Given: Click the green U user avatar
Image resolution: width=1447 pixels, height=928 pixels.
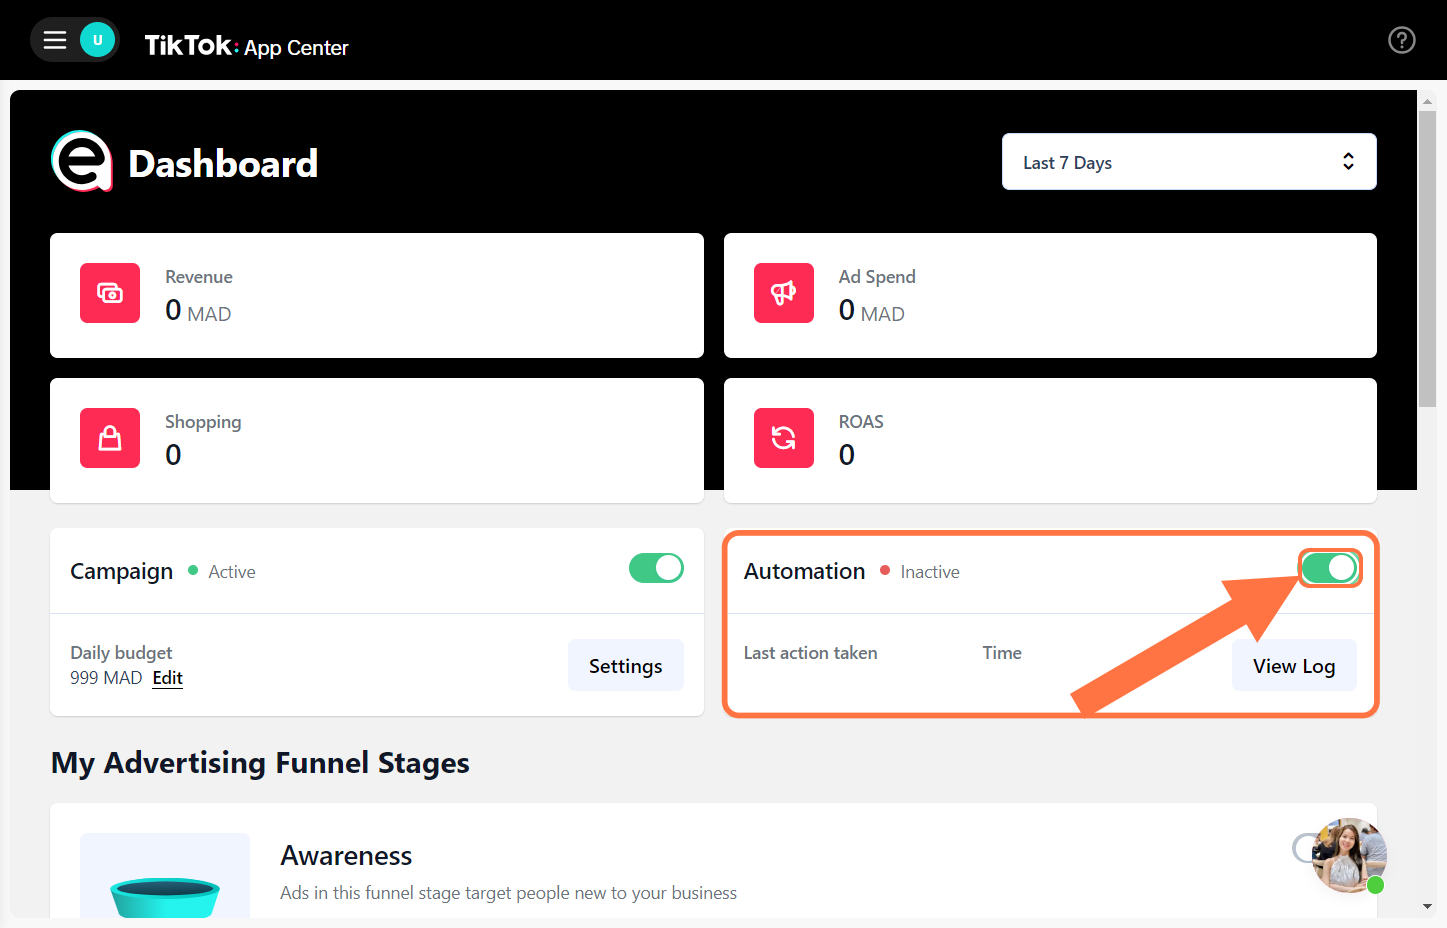Looking at the screenshot, I should point(96,40).
